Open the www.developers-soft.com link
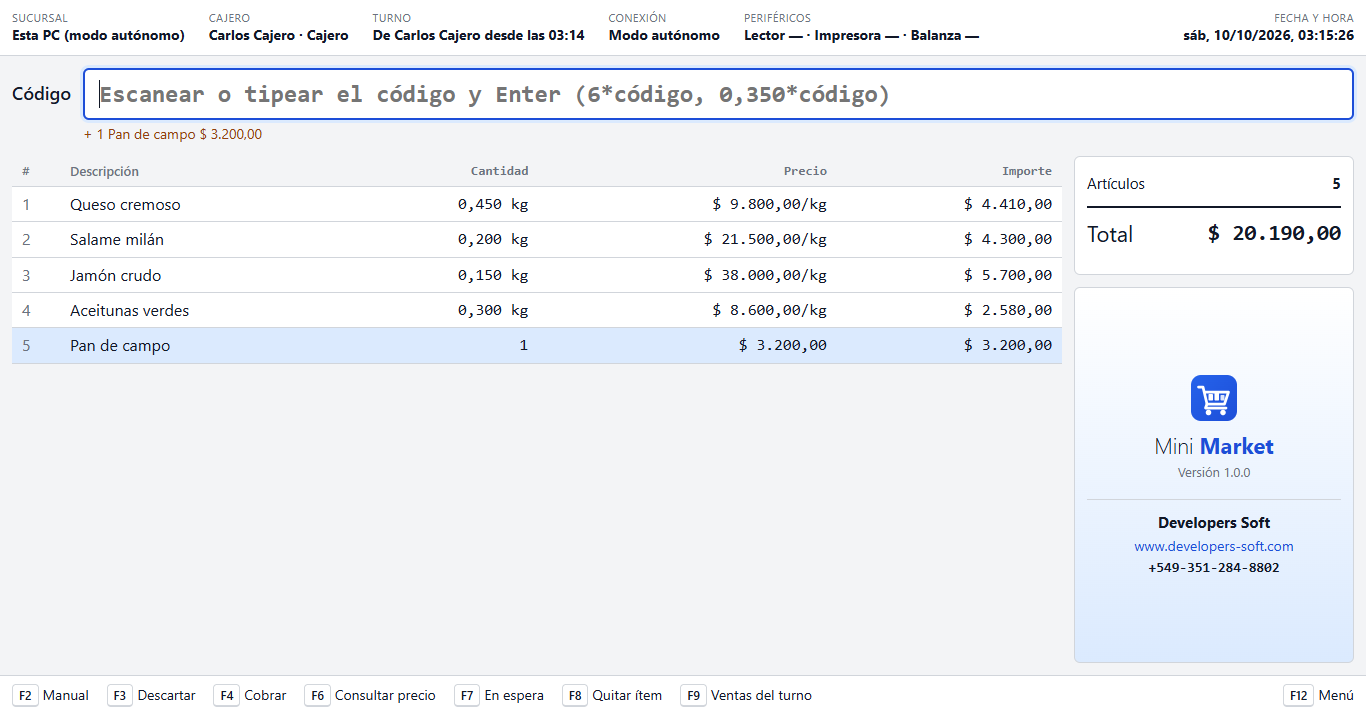The height and width of the screenshot is (715, 1366). tap(1214, 546)
